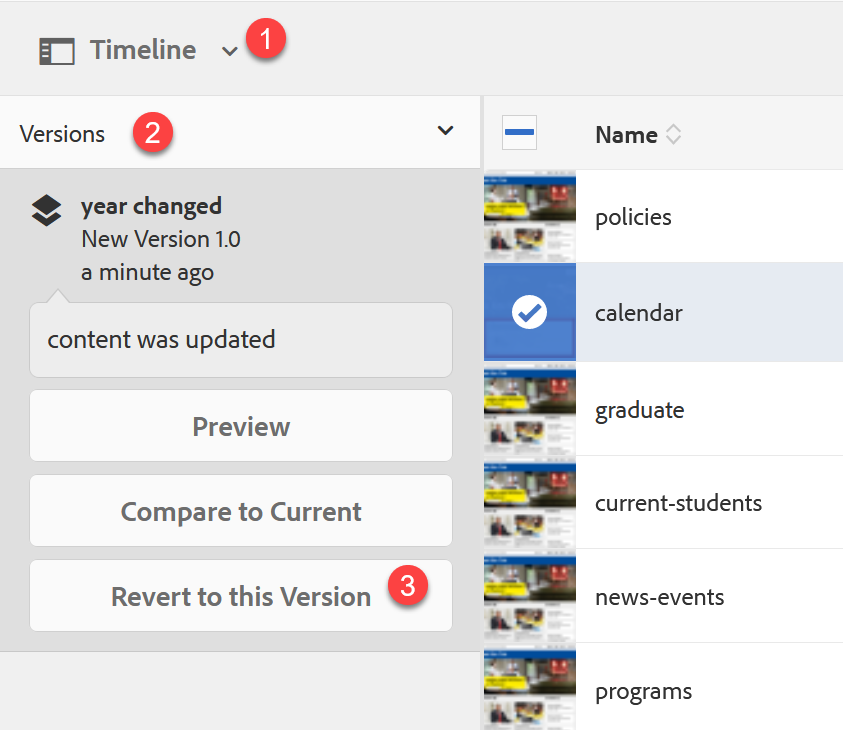Select the news-events page thumbnail
843x730 pixels.
click(530, 597)
